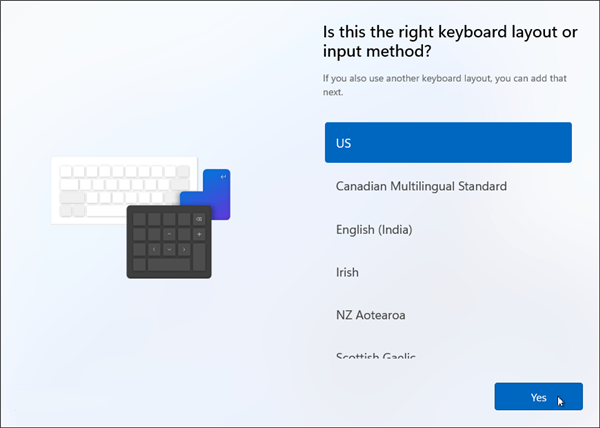Click the tall right-side key on dark keypad
The image size is (600, 428).
[x=200, y=257]
